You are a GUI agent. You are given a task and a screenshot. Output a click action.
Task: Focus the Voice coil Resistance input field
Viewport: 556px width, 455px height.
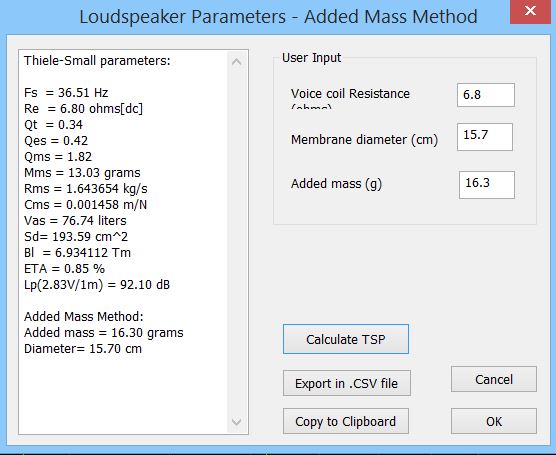[x=486, y=95]
